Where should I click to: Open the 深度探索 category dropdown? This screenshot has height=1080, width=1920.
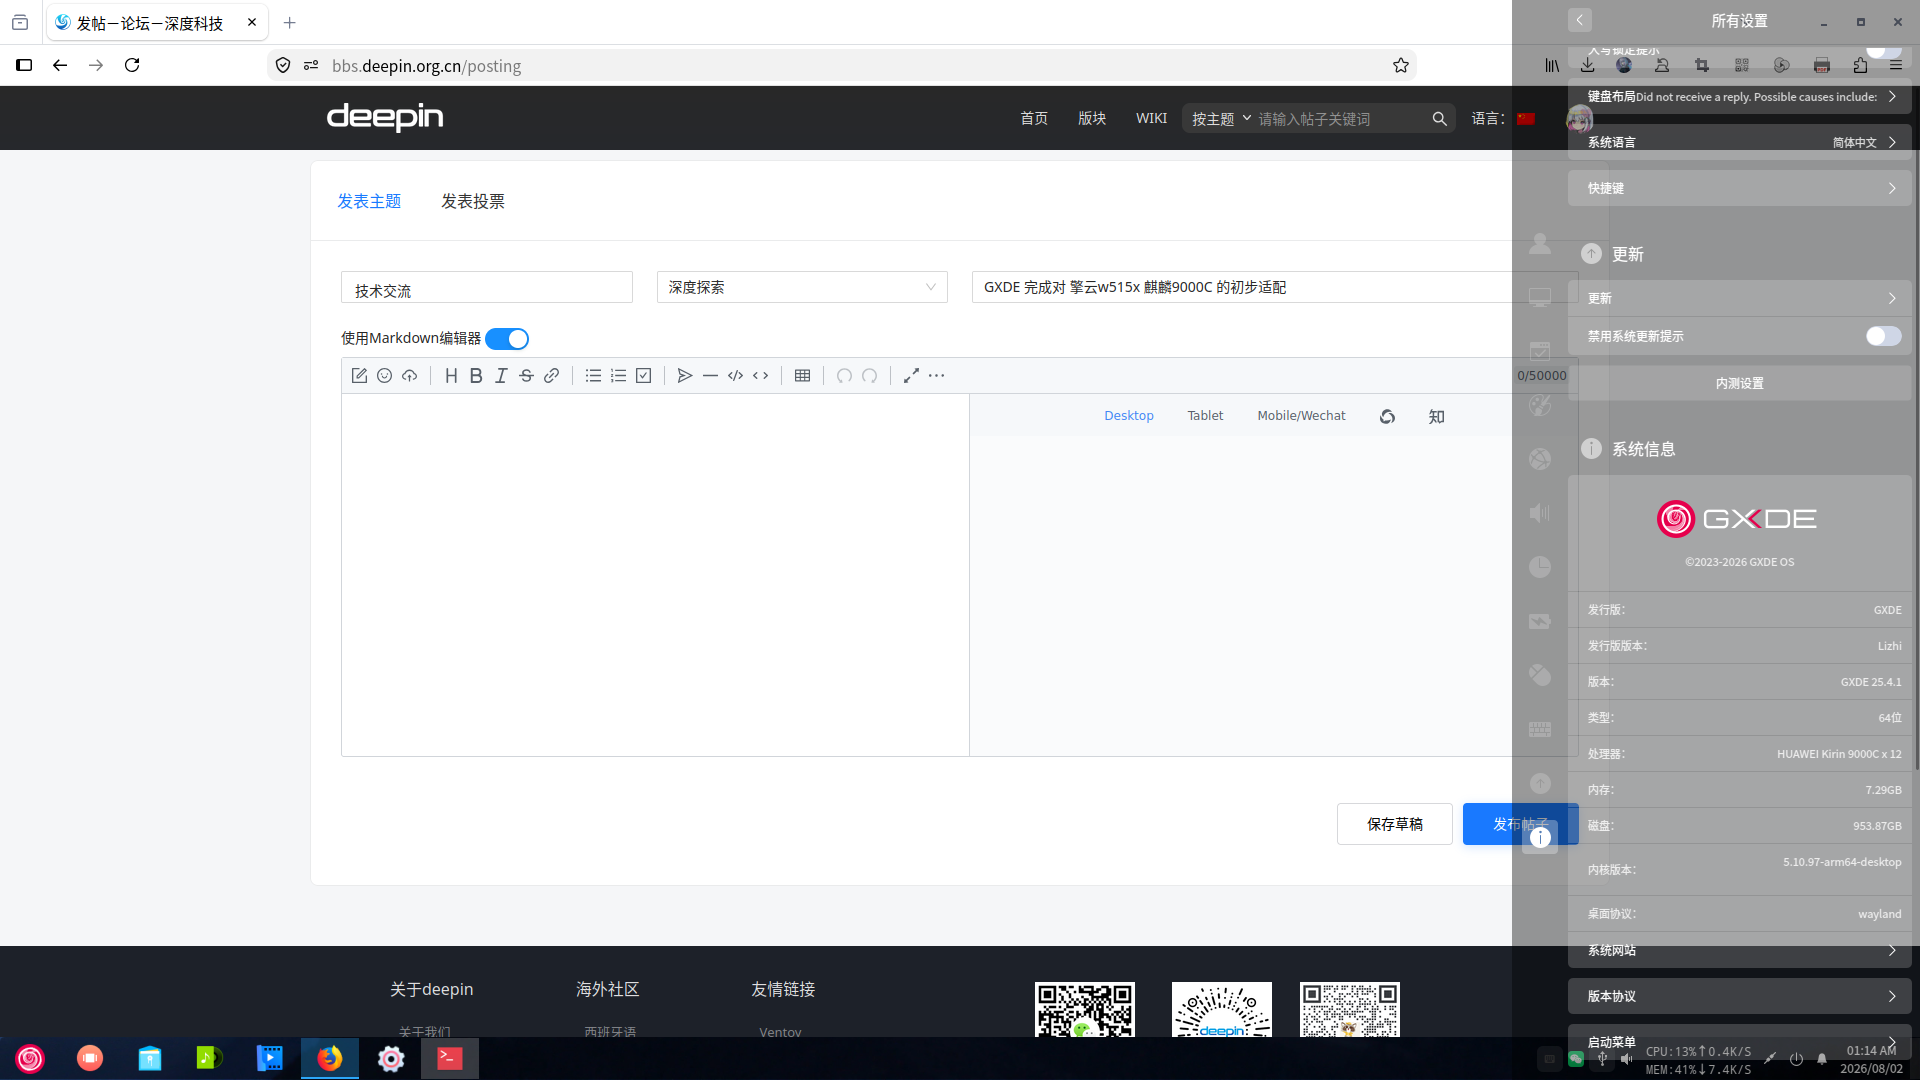click(x=802, y=287)
